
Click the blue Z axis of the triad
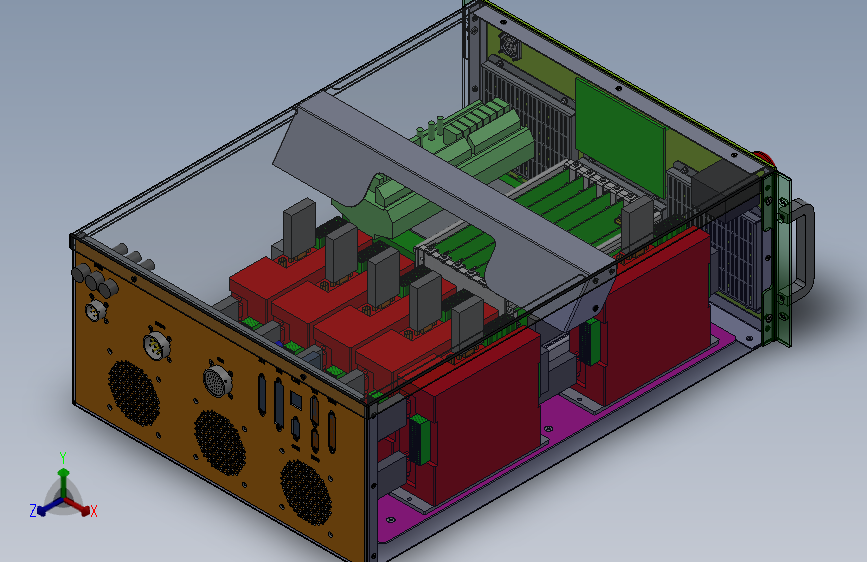[50, 507]
